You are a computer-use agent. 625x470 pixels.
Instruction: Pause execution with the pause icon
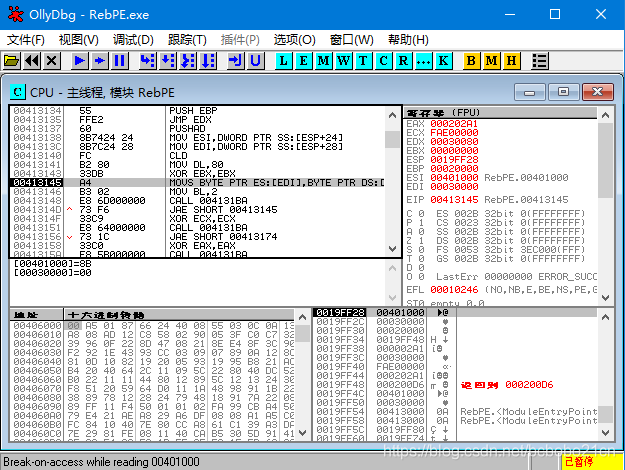(120, 61)
